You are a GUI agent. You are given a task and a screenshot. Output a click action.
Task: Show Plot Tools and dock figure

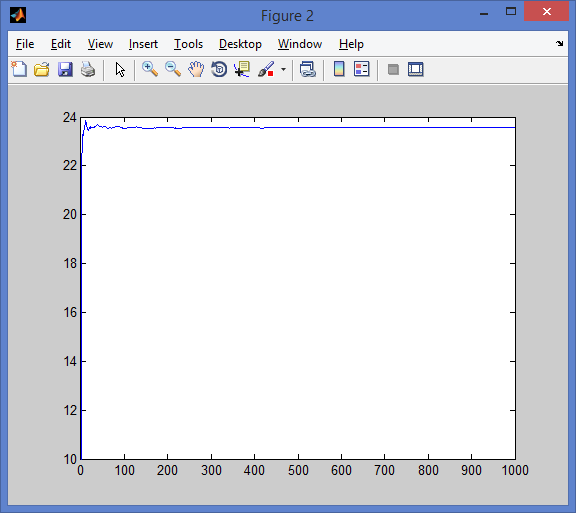coord(416,69)
